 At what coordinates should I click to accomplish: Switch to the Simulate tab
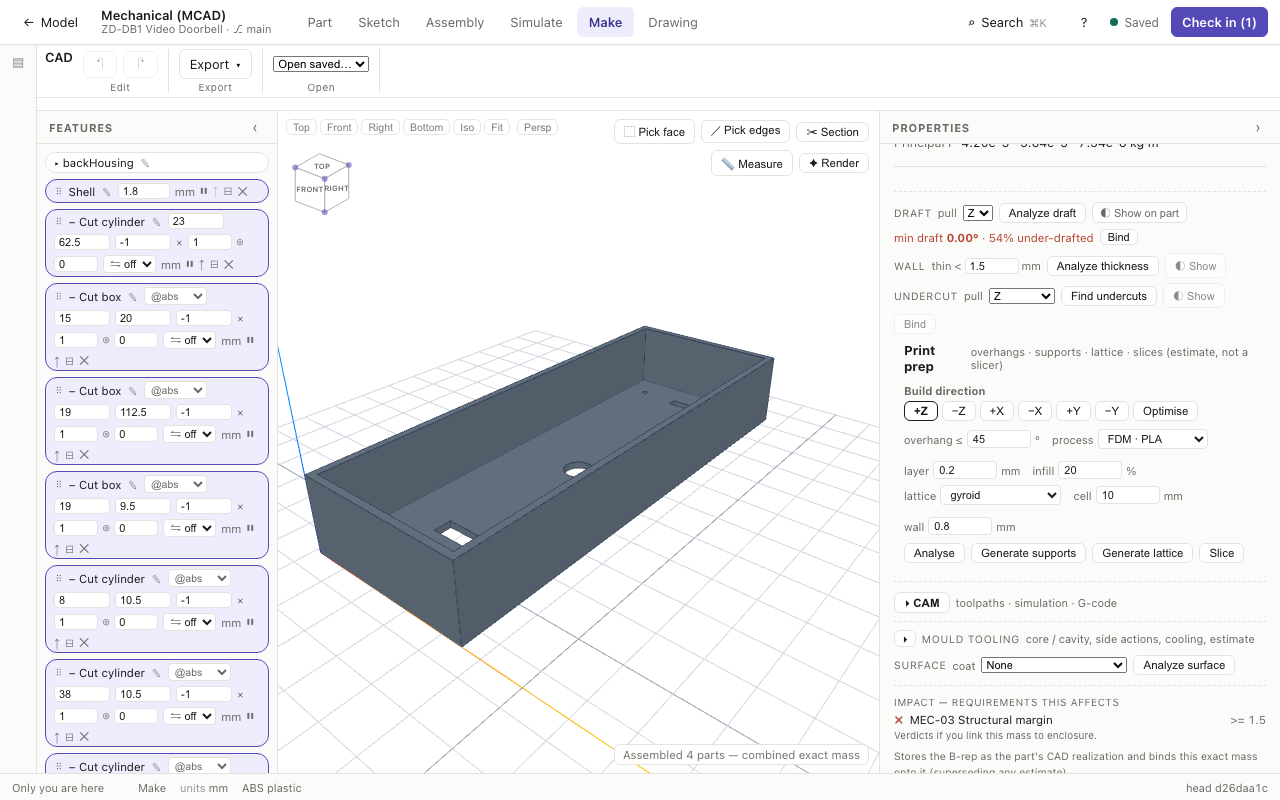[536, 22]
